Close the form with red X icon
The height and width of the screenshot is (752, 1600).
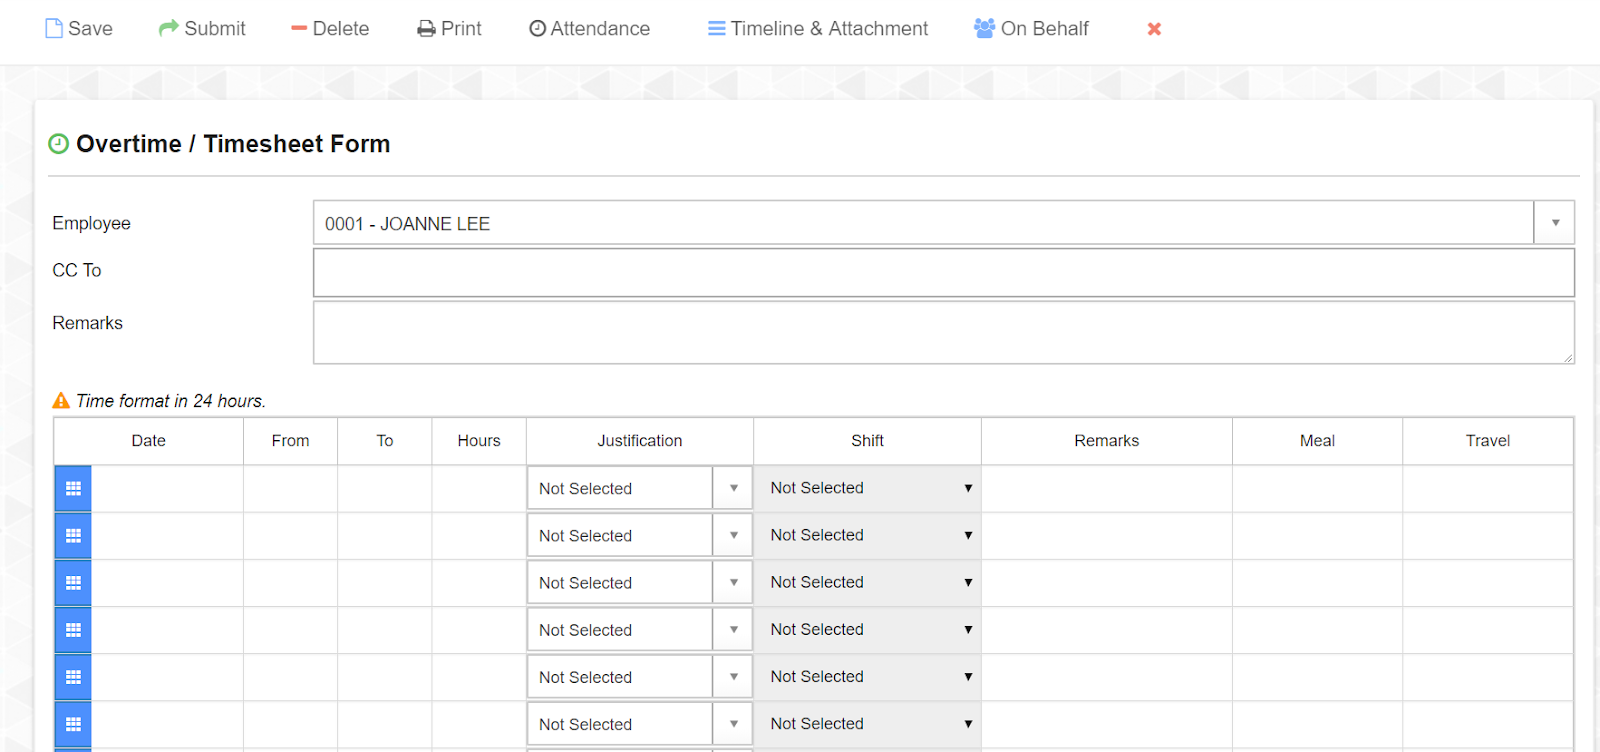click(1154, 29)
